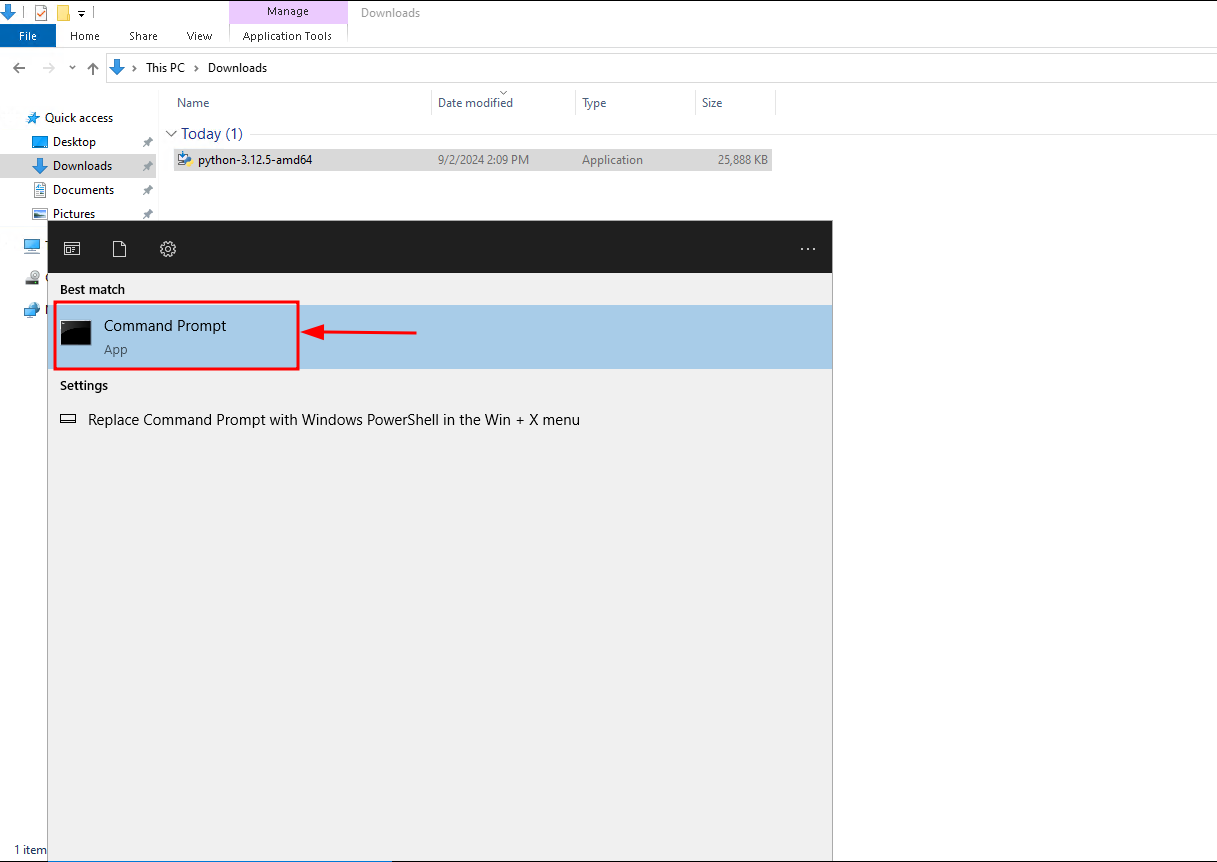Viewport: 1217px width, 862px height.
Task: Open the quick access toolbar customize dropdown
Action: (81, 13)
